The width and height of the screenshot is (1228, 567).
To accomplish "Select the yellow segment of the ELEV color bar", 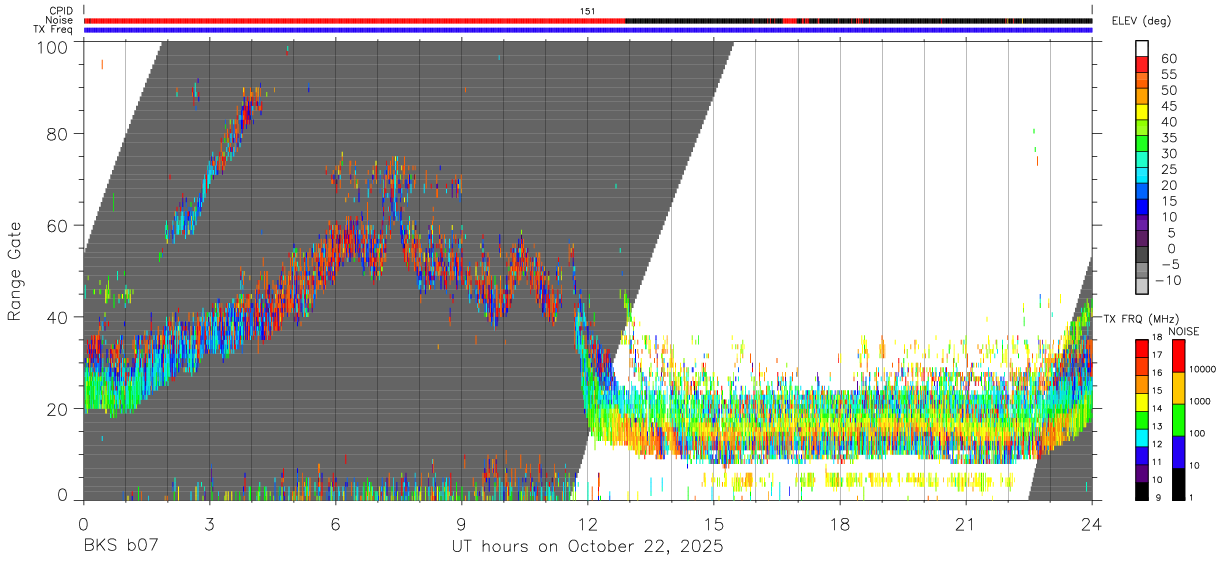I will point(1142,112).
